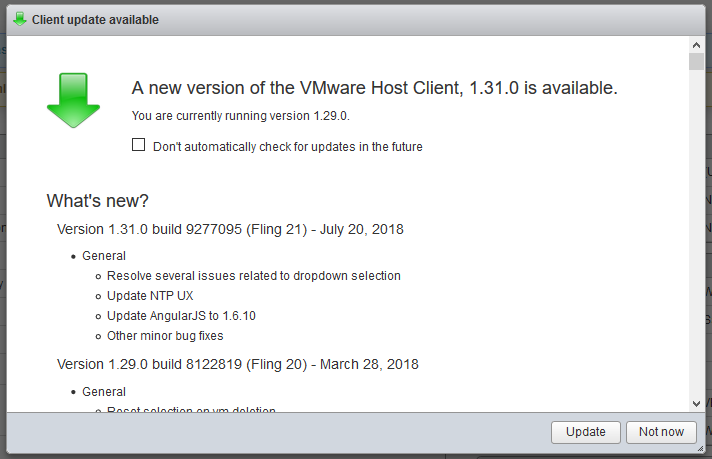
Task: Click the "Other minor bug fixes" entry
Action: point(165,336)
